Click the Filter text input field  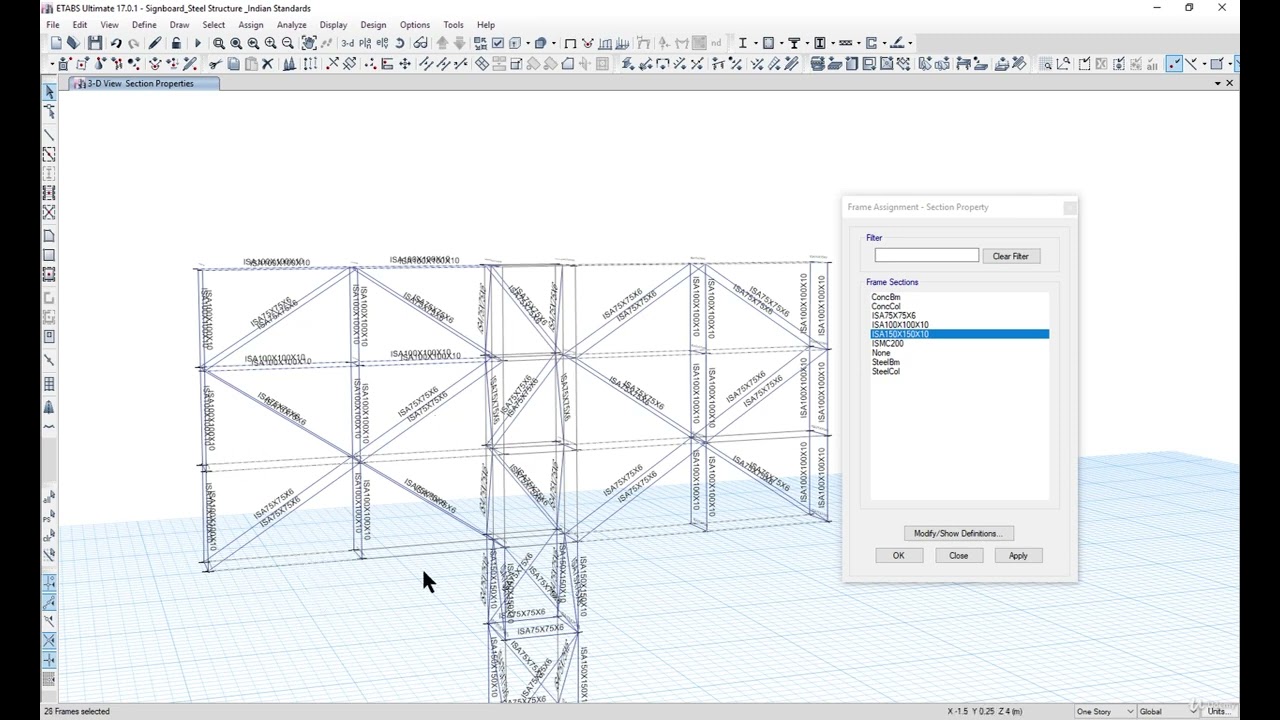pos(926,256)
